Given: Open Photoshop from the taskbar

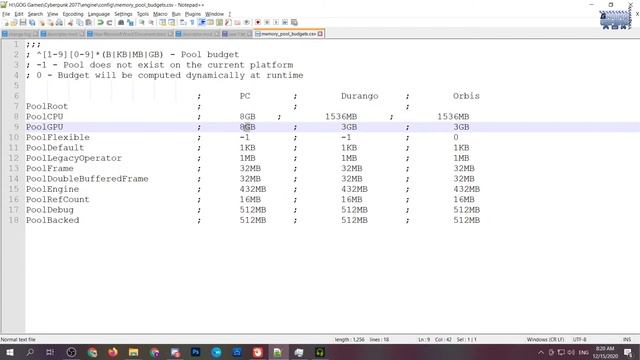Looking at the screenshot, I should [x=196, y=352].
